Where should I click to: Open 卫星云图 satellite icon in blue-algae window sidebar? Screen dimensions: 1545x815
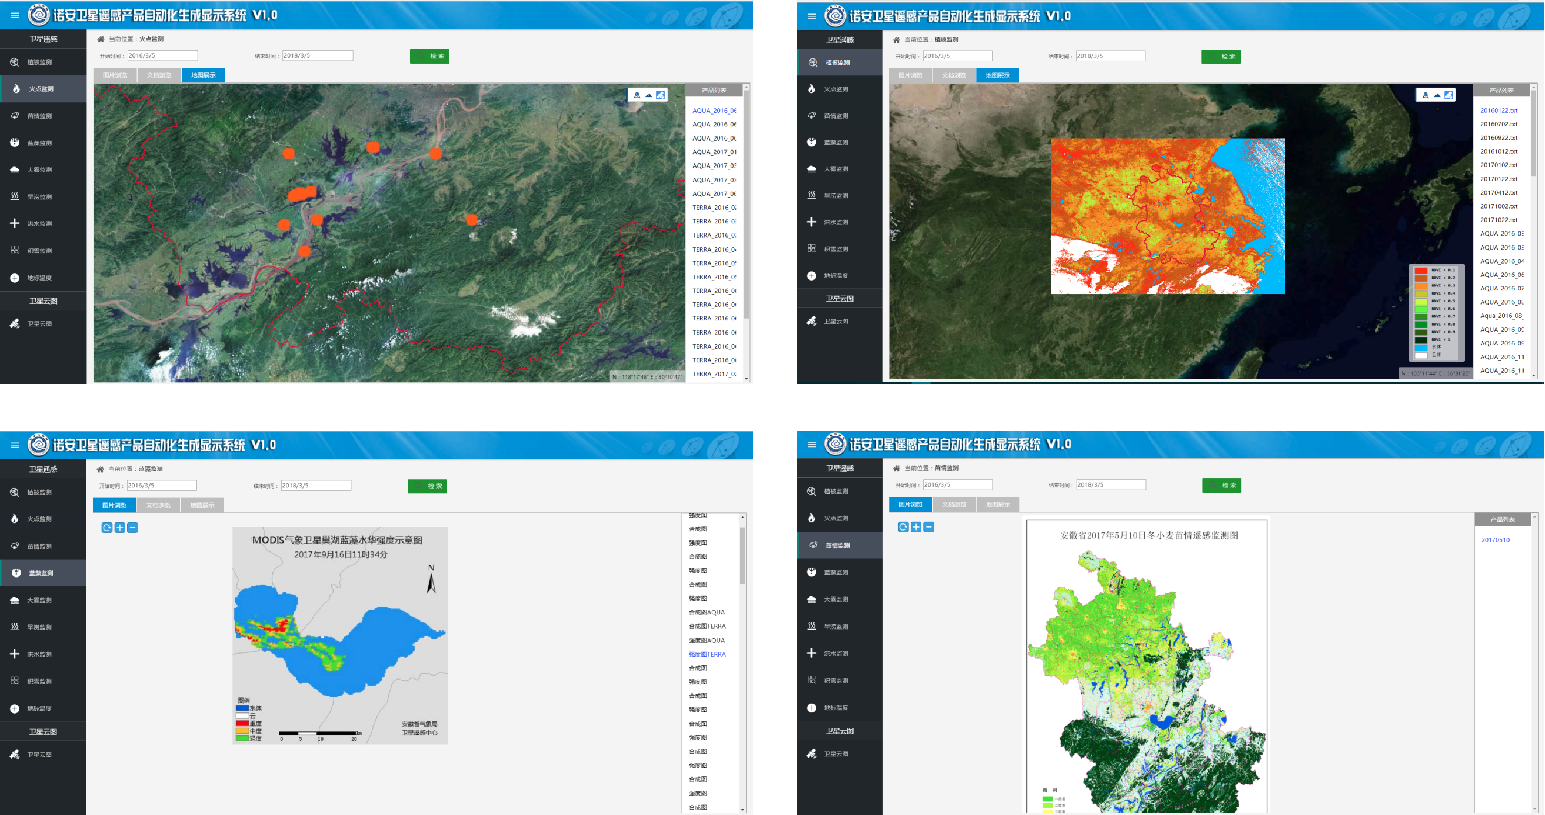[x=14, y=755]
